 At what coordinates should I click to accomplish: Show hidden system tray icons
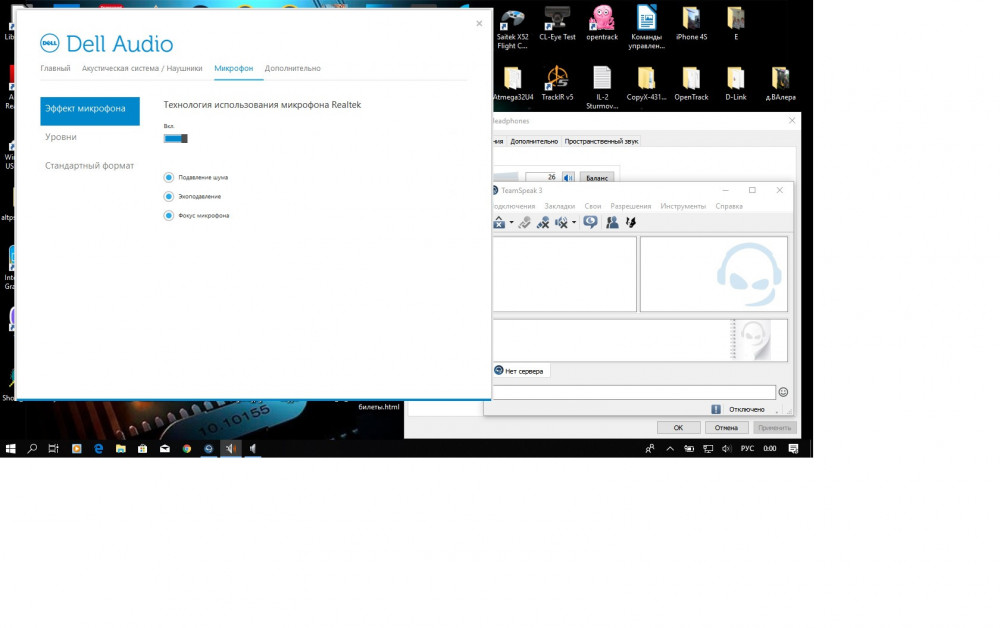(x=670, y=449)
